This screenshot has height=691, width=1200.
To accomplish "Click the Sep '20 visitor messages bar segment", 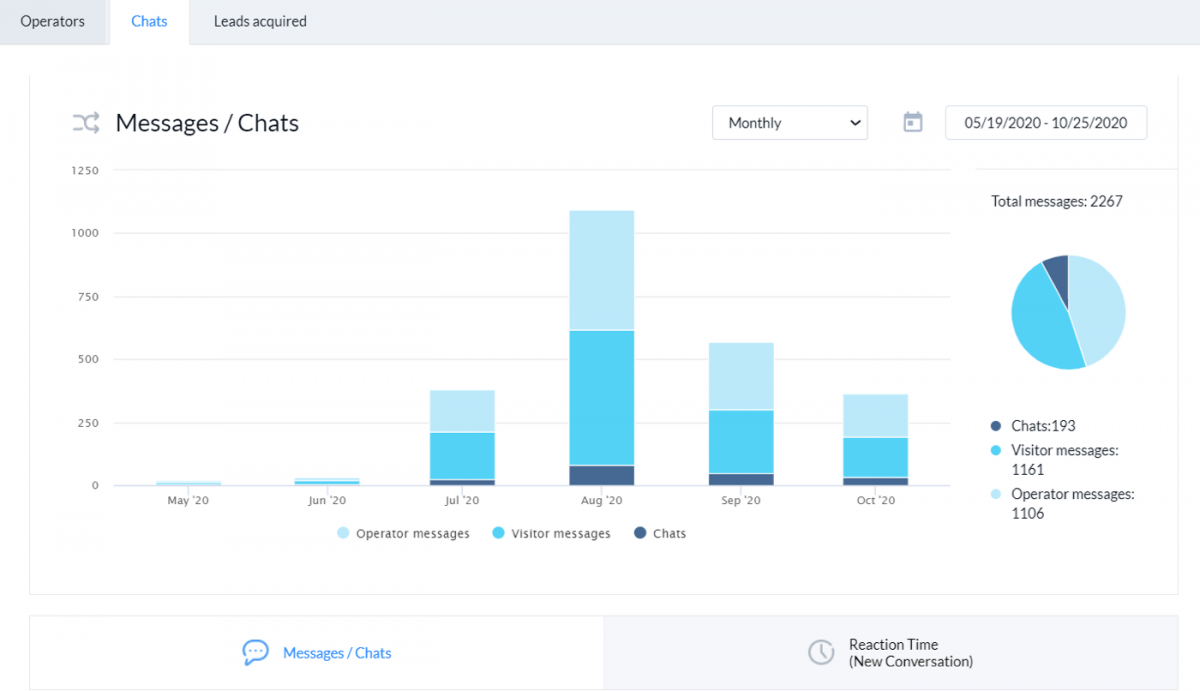I will [741, 441].
